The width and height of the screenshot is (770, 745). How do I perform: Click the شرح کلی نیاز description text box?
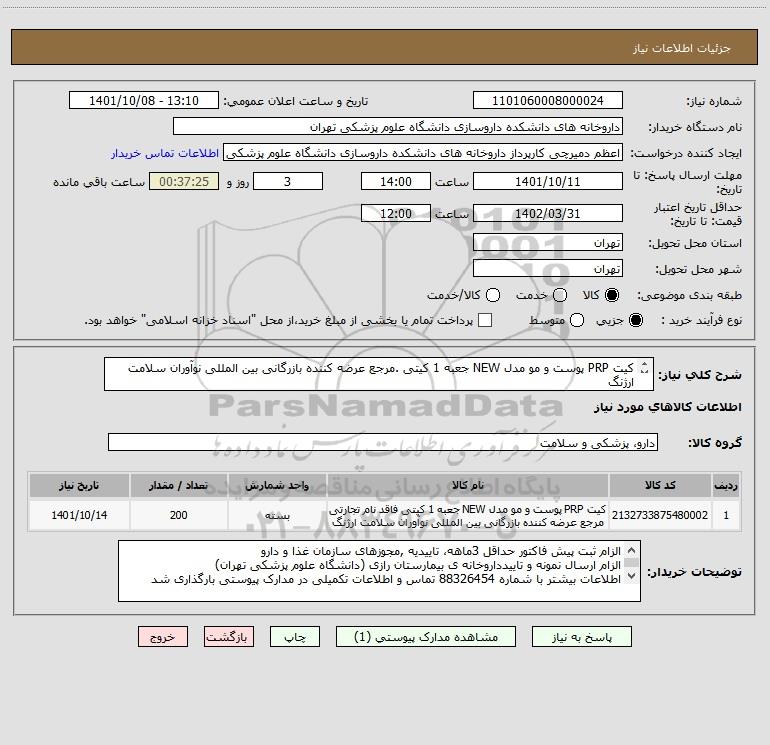tap(379, 374)
